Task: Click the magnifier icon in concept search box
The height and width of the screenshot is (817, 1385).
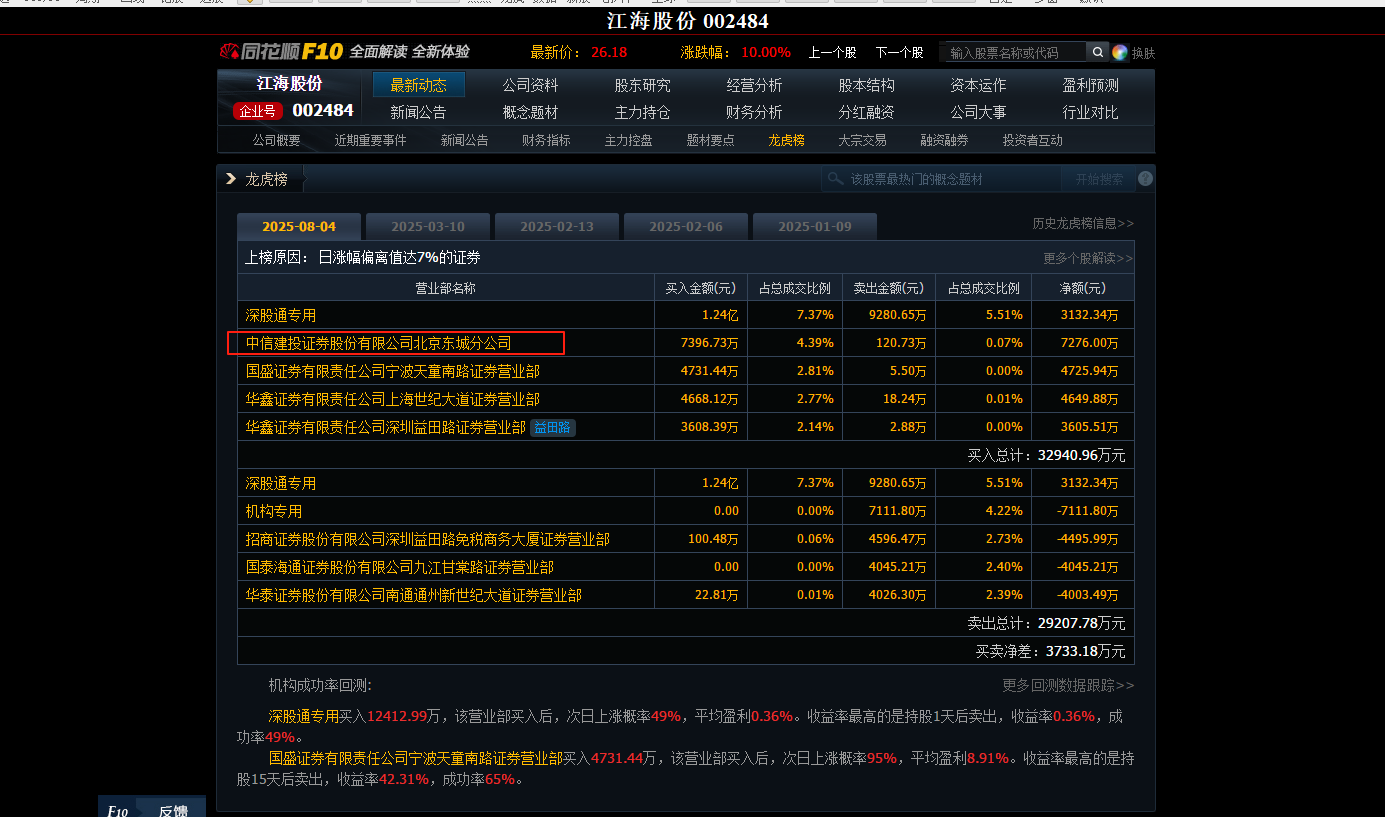Action: coord(835,179)
